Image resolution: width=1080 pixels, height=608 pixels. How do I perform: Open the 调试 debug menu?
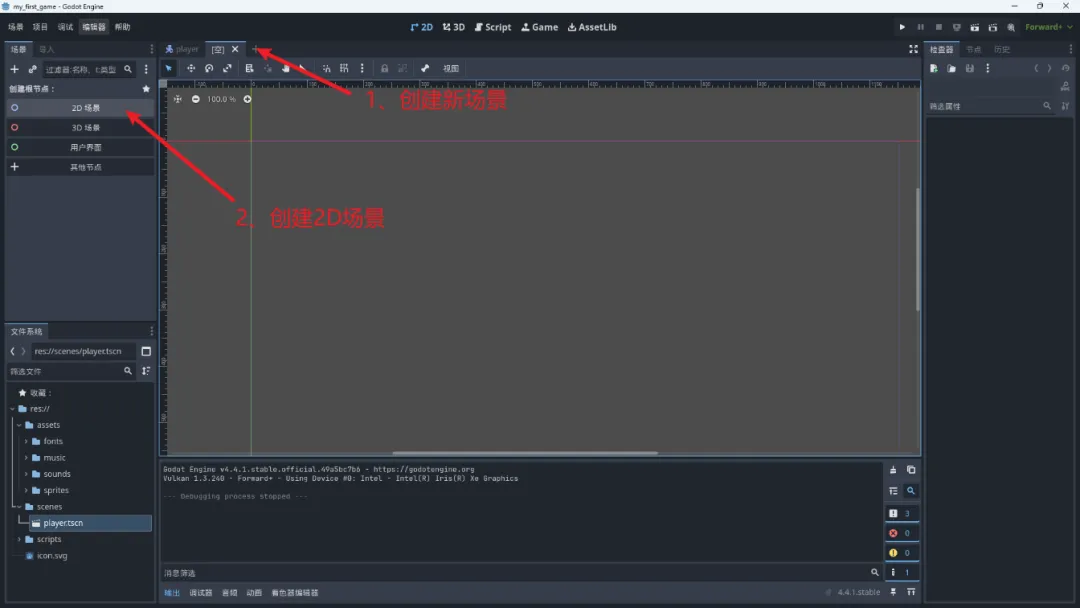pyautogui.click(x=65, y=27)
